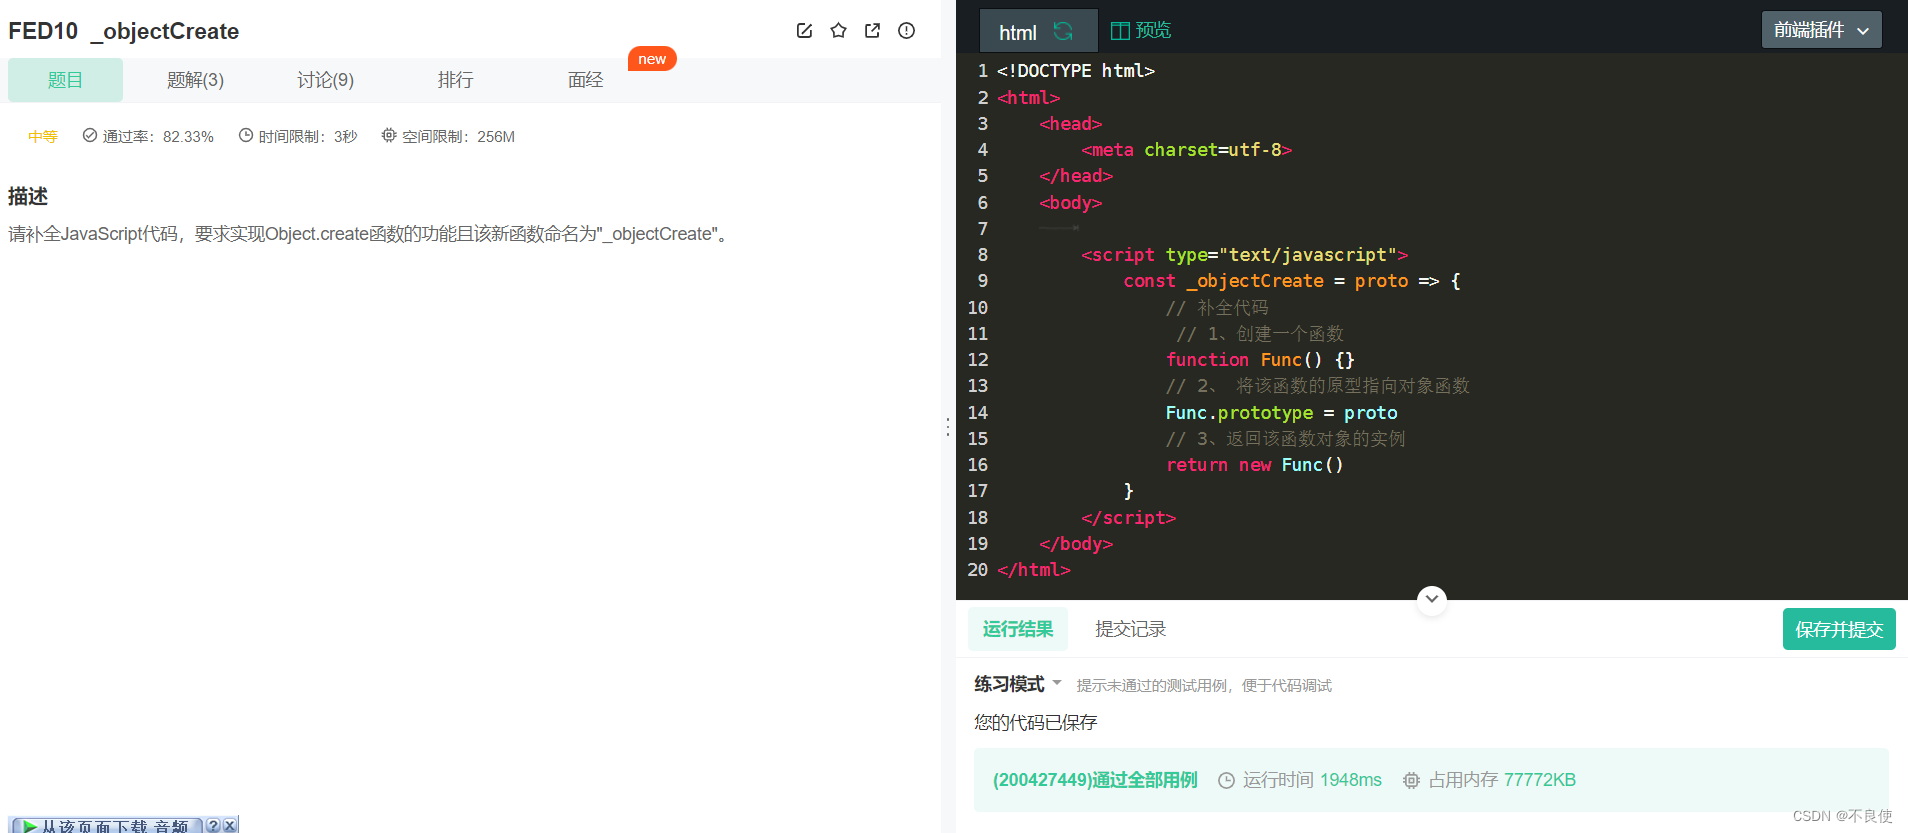Click code line 12 function Func() {}
Screen dimensions: 1908x833
[x=1260, y=360]
